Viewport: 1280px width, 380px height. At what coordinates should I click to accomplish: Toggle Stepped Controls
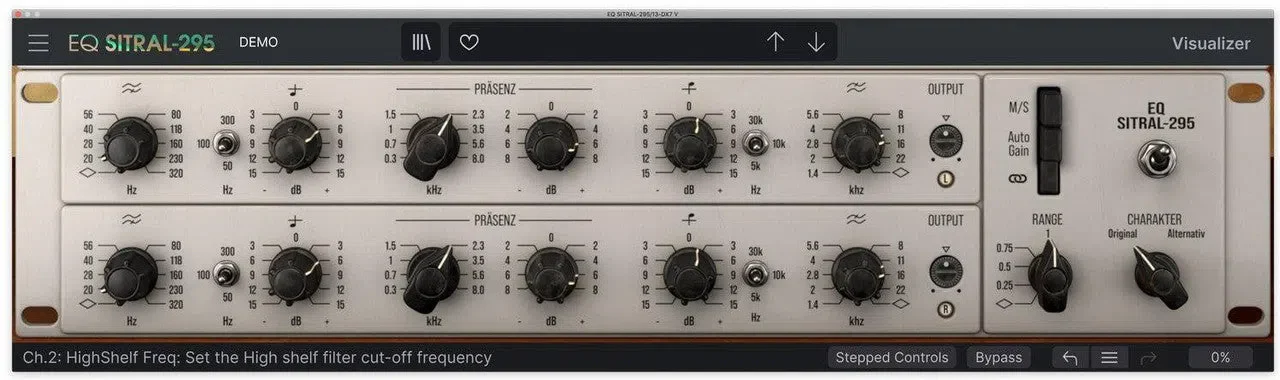(892, 357)
